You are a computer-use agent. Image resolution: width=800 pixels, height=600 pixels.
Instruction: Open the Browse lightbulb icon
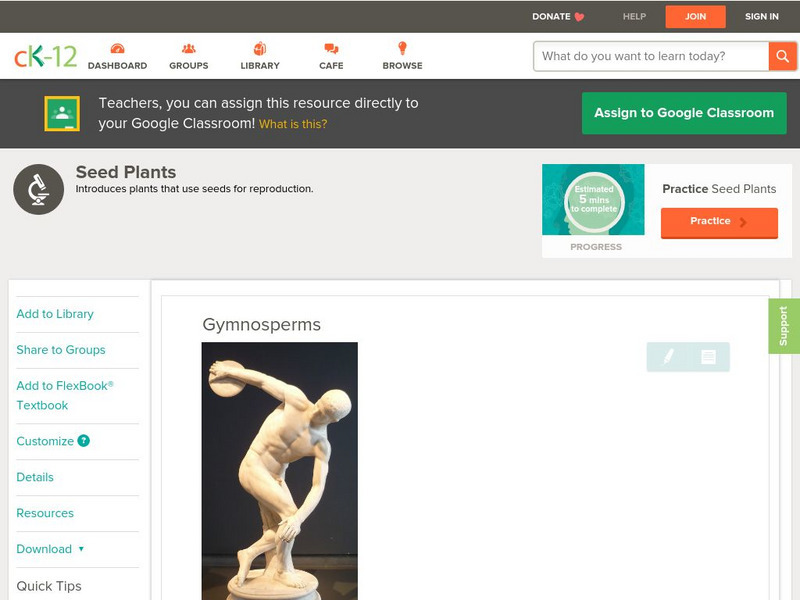tap(402, 48)
